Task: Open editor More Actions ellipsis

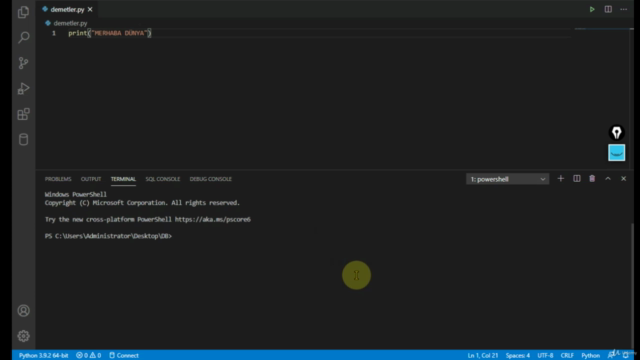Action: tap(623, 9)
